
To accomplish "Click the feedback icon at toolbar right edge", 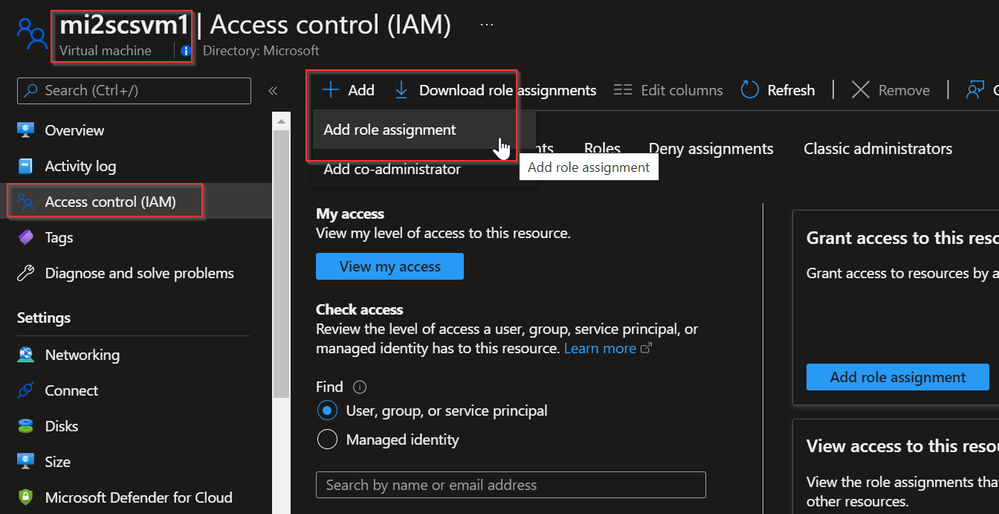I will pos(975,90).
